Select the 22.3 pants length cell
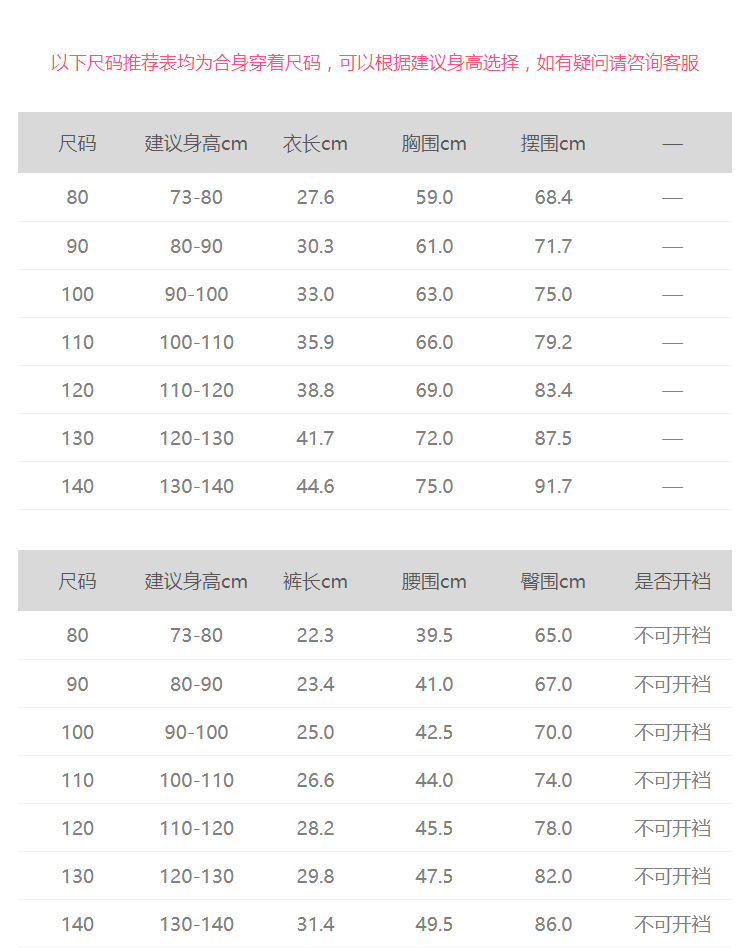 315,636
